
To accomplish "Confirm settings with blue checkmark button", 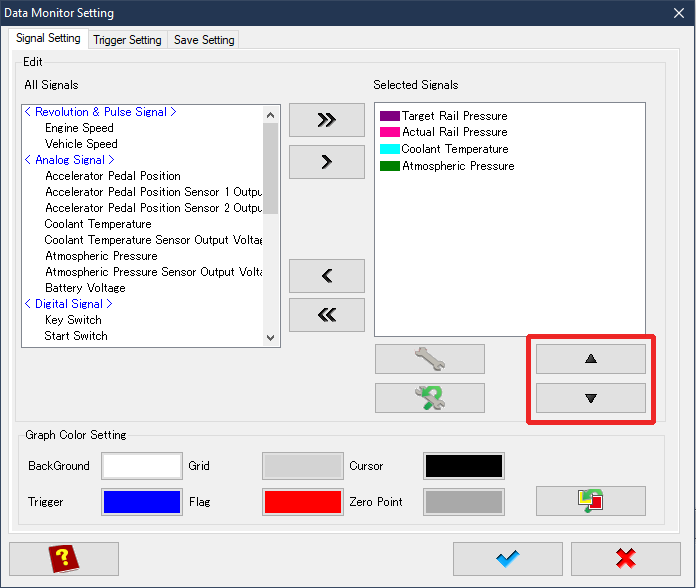I will click(508, 559).
